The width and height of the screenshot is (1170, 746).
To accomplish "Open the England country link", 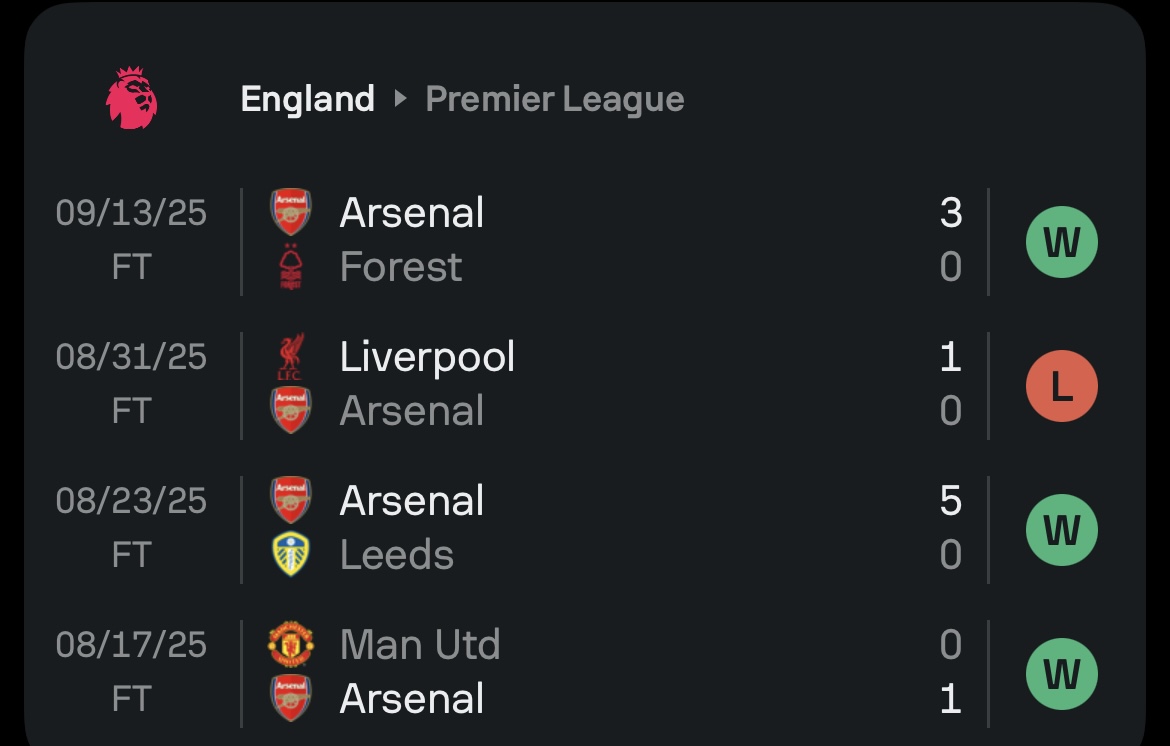I will click(308, 99).
